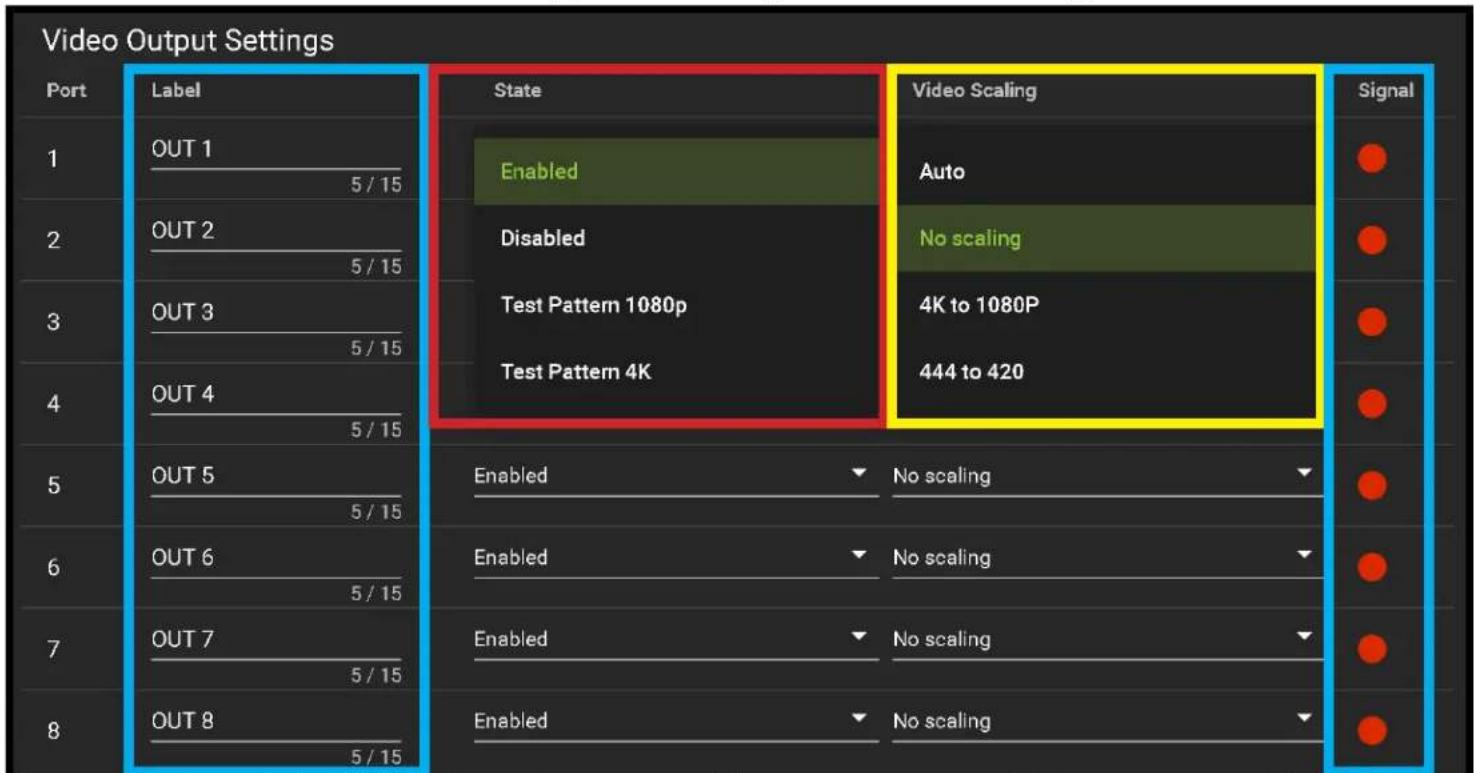Screen dimensions: 1474x773
Task: Edit the OUT 4 label field
Action: [276, 396]
